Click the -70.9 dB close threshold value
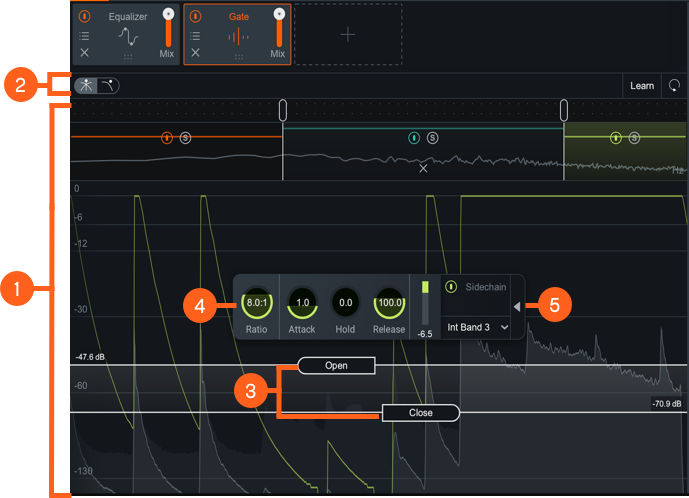The width and height of the screenshot is (689, 498). point(667,403)
